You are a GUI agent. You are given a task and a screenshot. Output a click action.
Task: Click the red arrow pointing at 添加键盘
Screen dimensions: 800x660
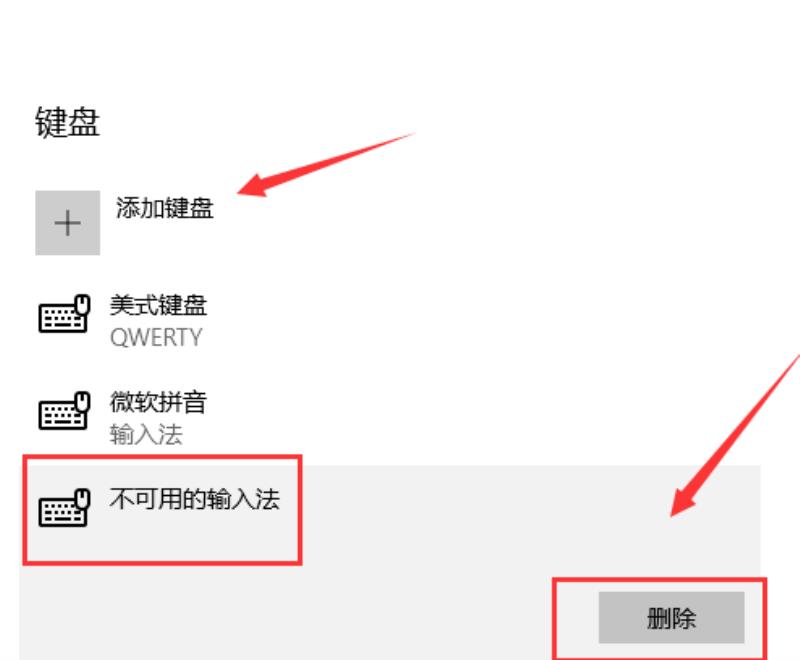pos(327,164)
